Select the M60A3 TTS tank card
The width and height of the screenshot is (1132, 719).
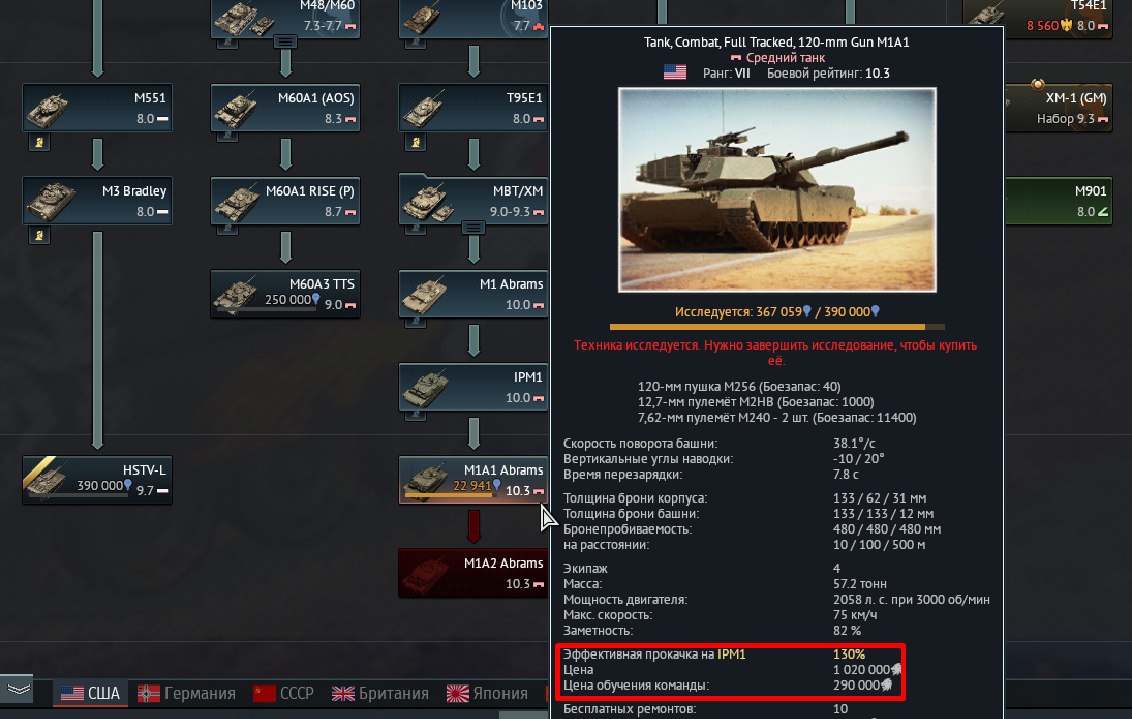pos(285,294)
